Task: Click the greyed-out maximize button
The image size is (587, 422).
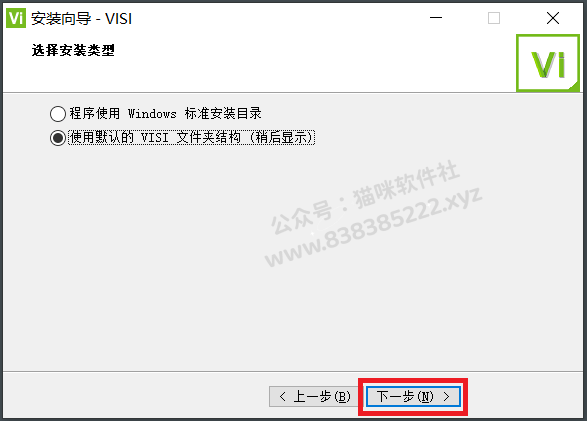Action: pyautogui.click(x=494, y=18)
